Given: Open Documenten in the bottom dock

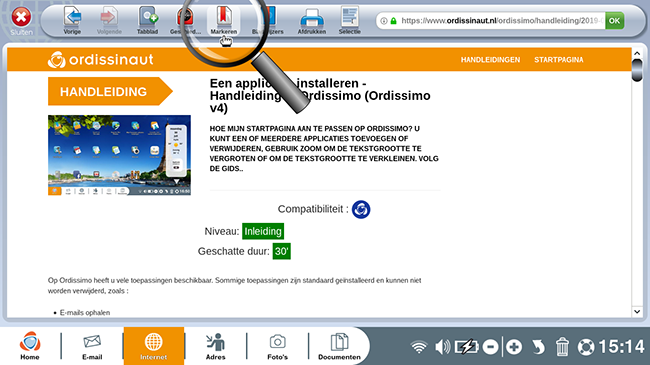Looking at the screenshot, I should click(x=339, y=346).
